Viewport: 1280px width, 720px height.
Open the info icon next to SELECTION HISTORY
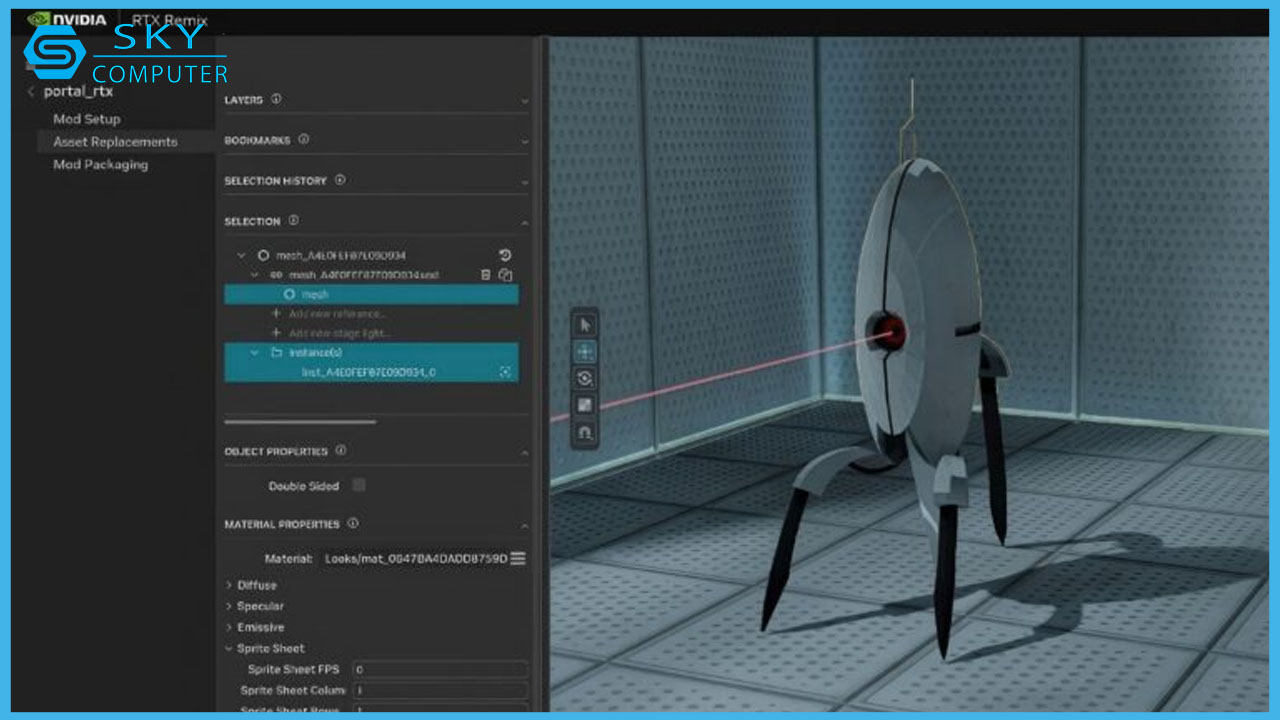pos(340,180)
